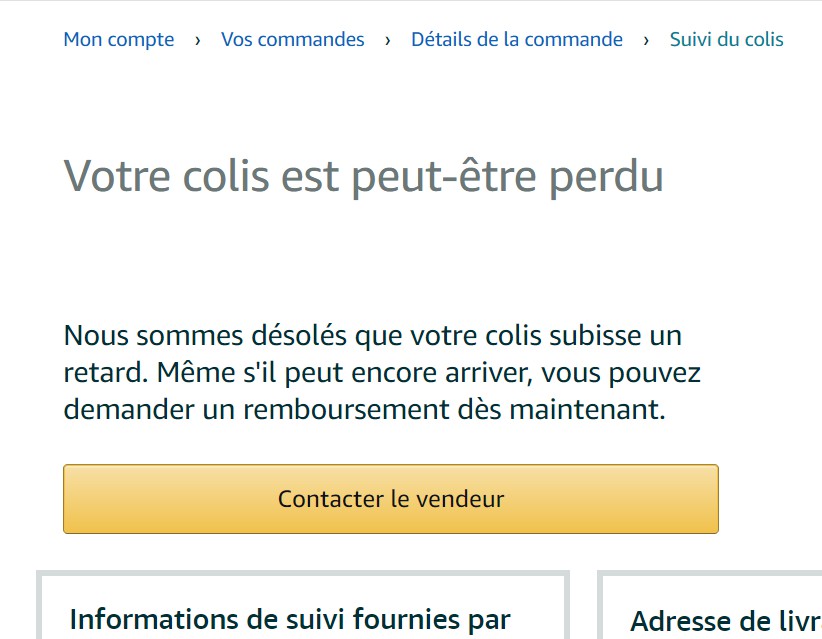
Task: Open the Mon compte breadcrumb link
Action: point(118,40)
